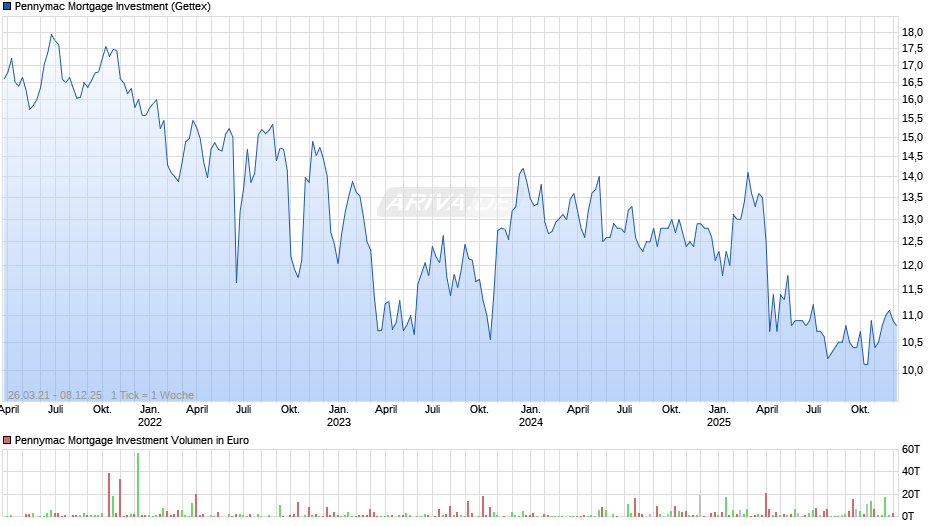Click the 12,0 price axis label

[912, 266]
